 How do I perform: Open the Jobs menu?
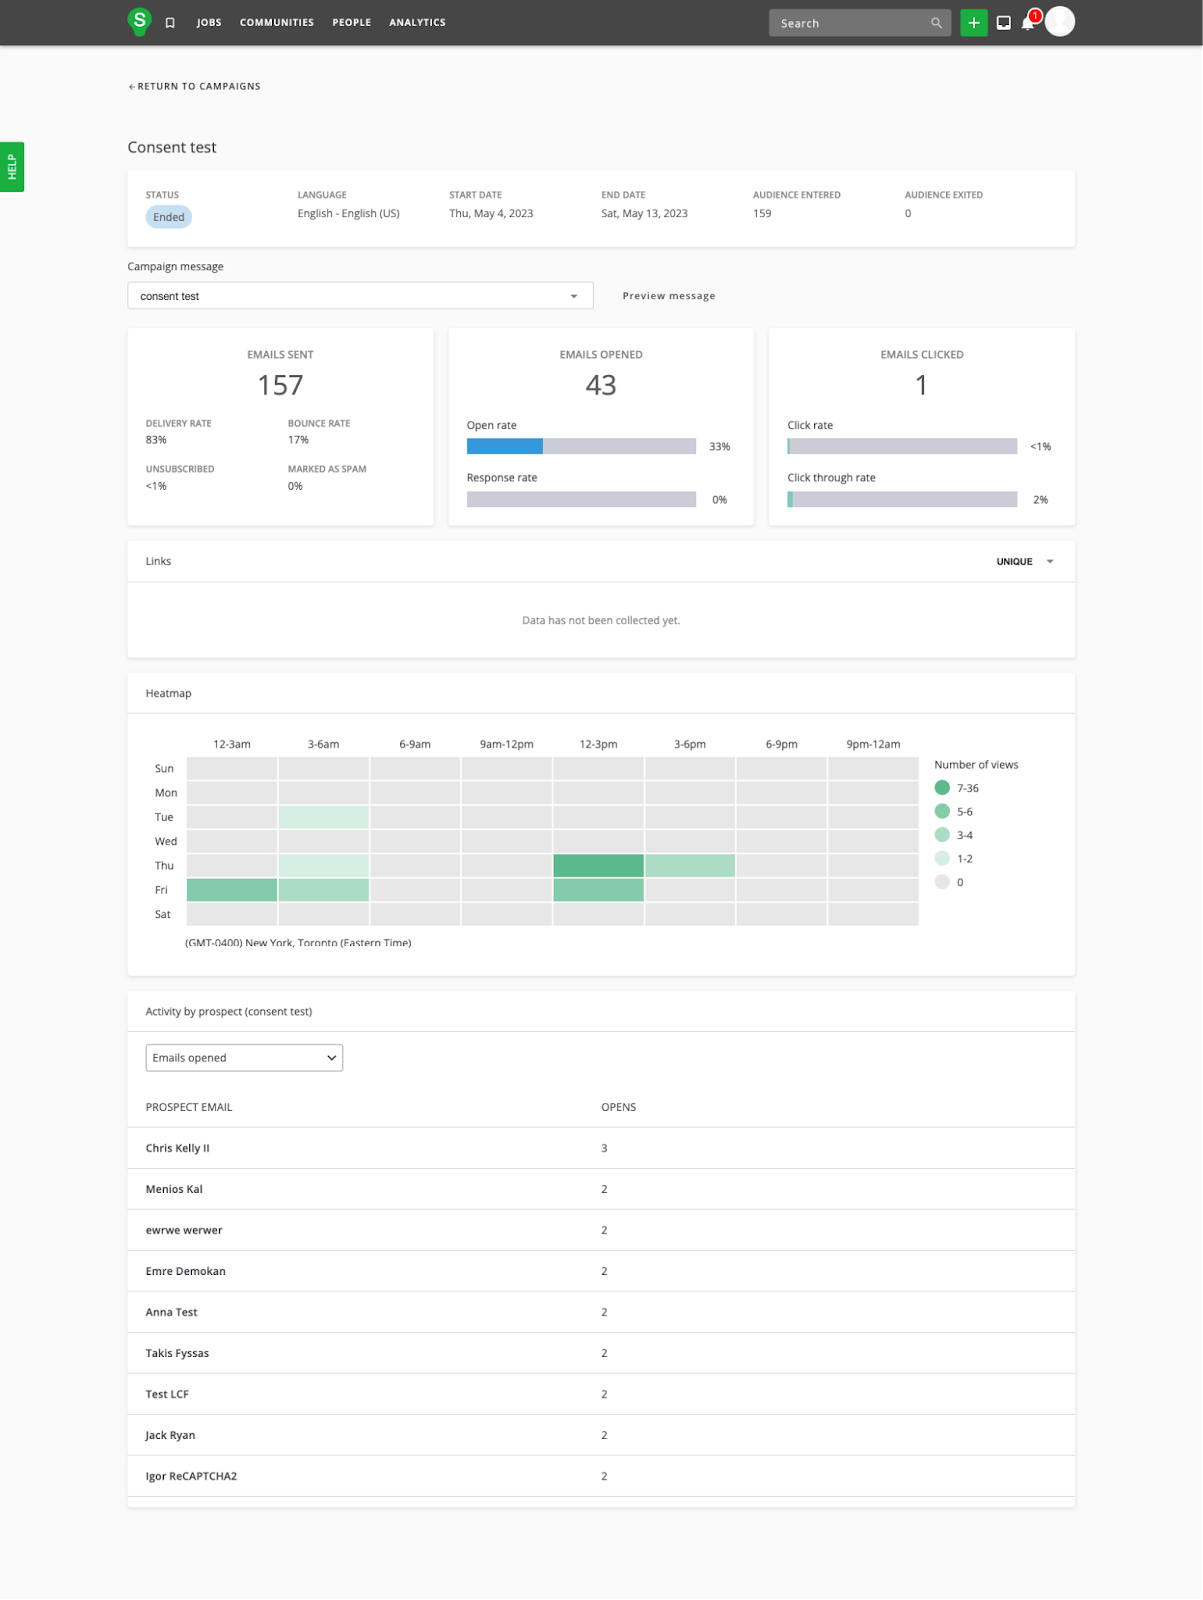209,23
